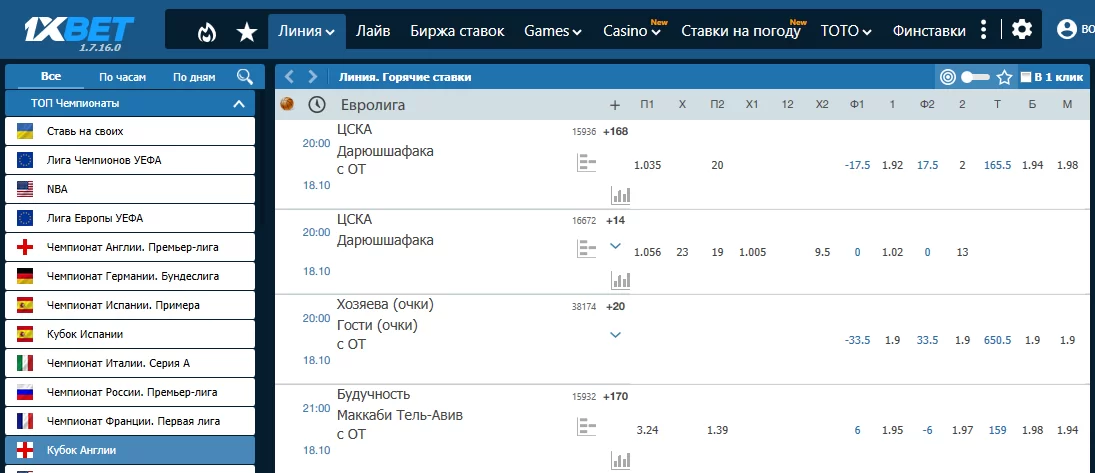Bet on odds 9.5 in second ЦСКА row
Image resolution: width=1095 pixels, height=473 pixels.
pos(822,252)
